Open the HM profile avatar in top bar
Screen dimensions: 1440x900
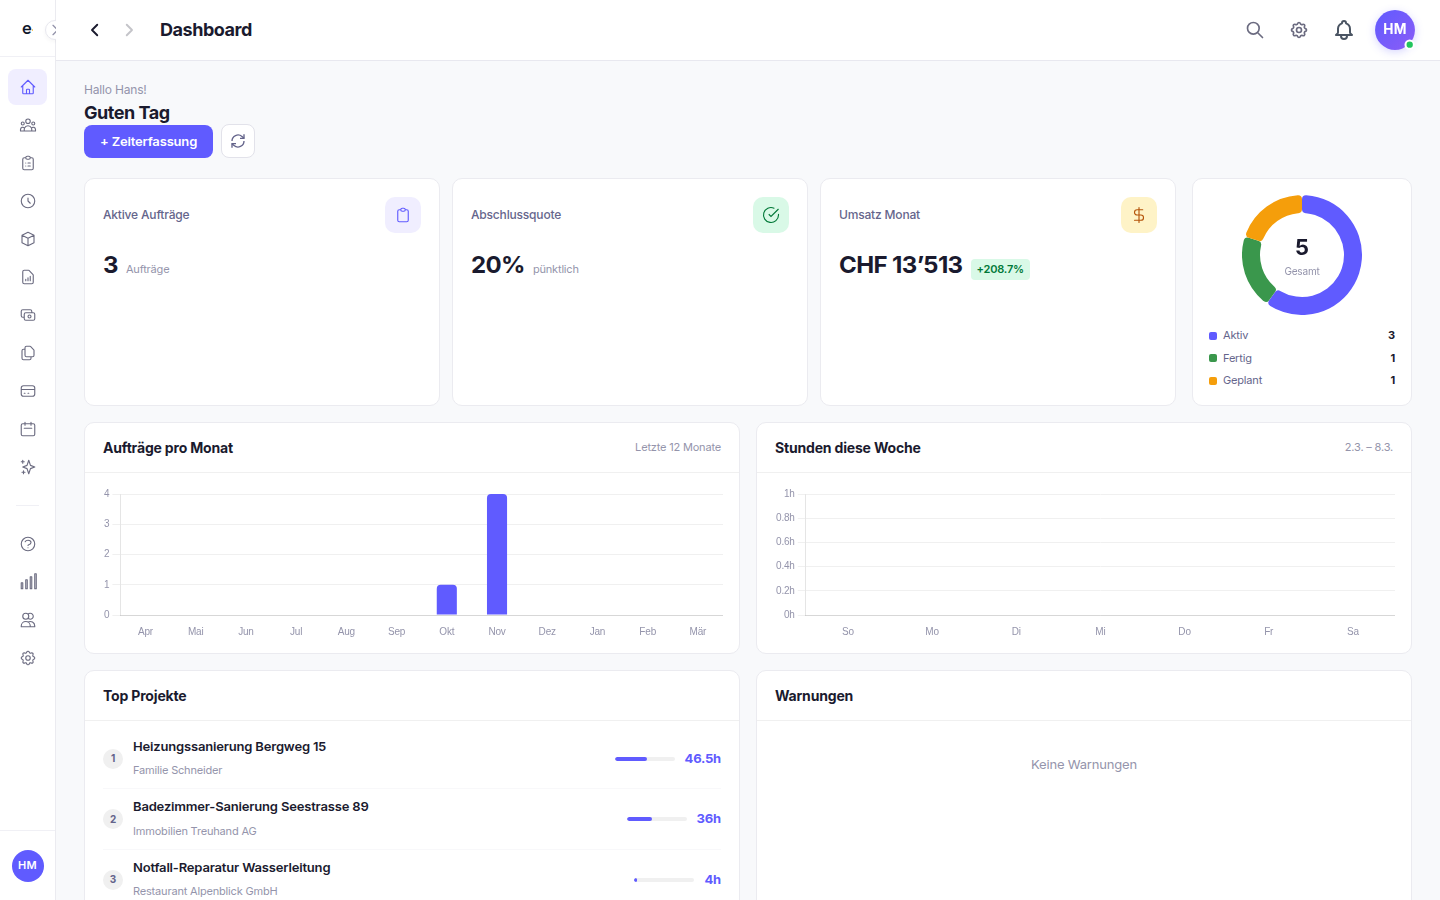tap(1395, 30)
